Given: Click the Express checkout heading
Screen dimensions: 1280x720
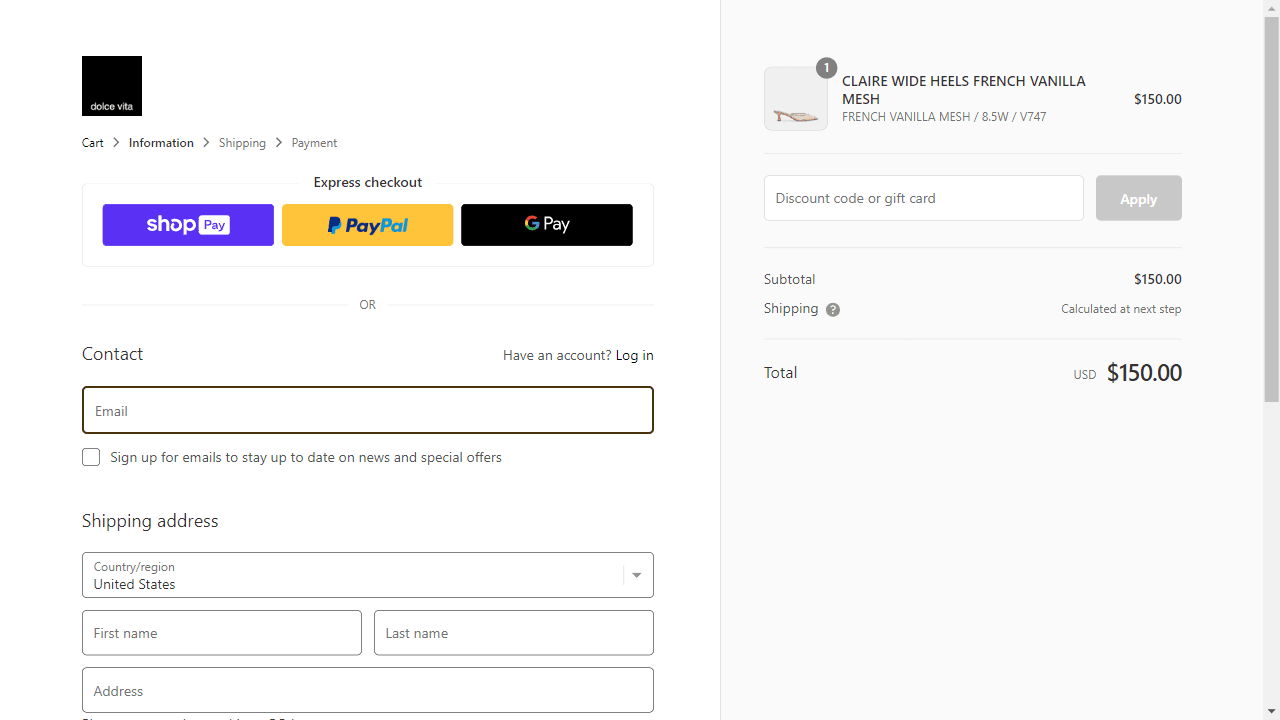Looking at the screenshot, I should coord(368,182).
